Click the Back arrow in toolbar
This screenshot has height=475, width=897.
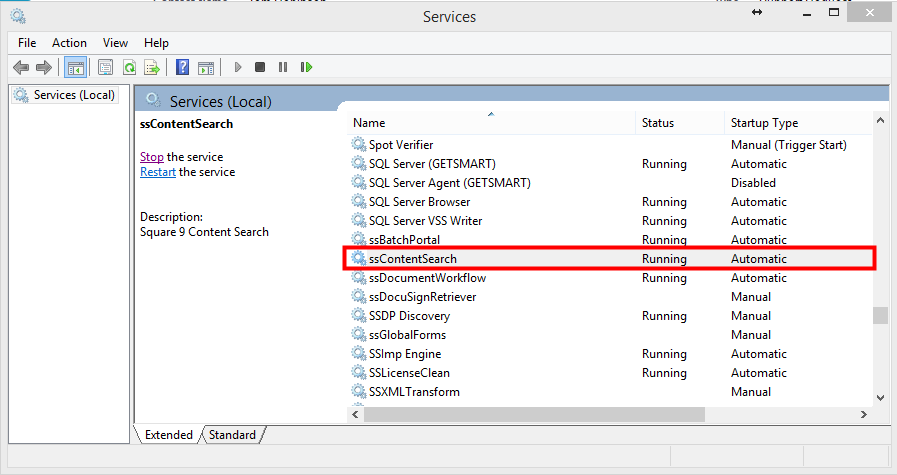pyautogui.click(x=21, y=67)
